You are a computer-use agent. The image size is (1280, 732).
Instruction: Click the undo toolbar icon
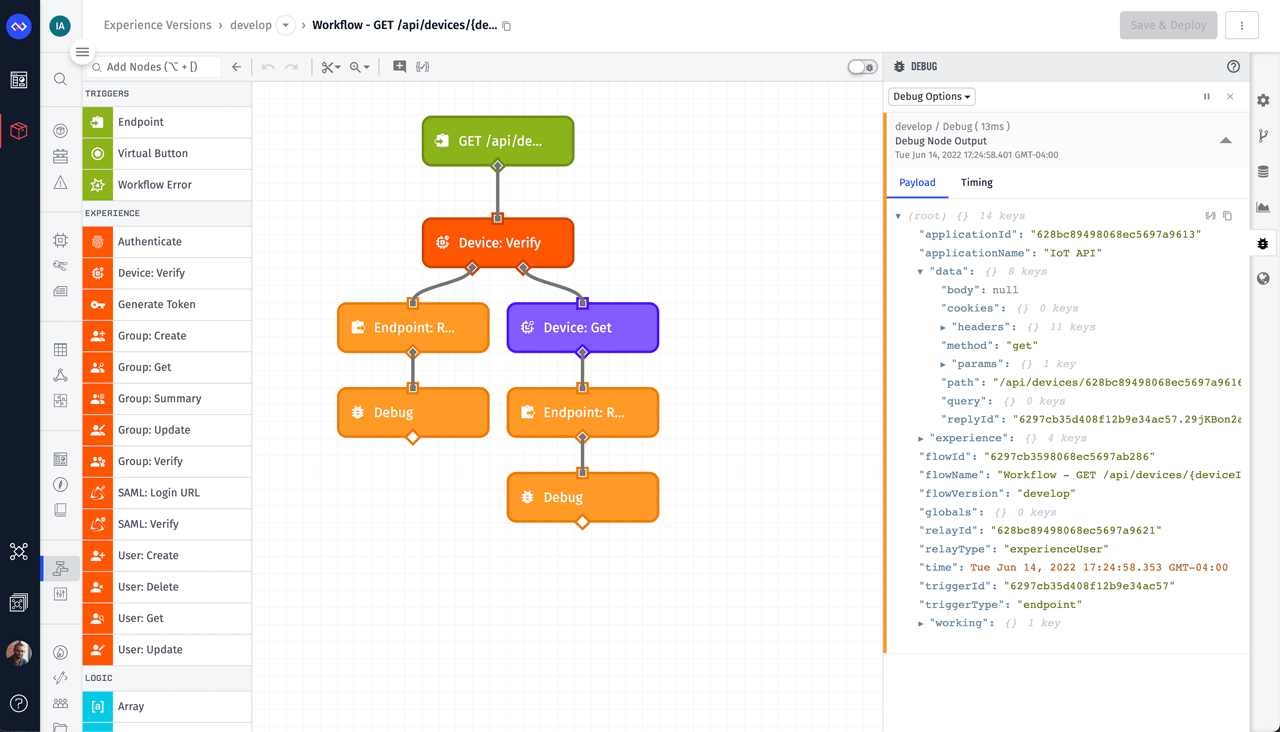click(268, 67)
